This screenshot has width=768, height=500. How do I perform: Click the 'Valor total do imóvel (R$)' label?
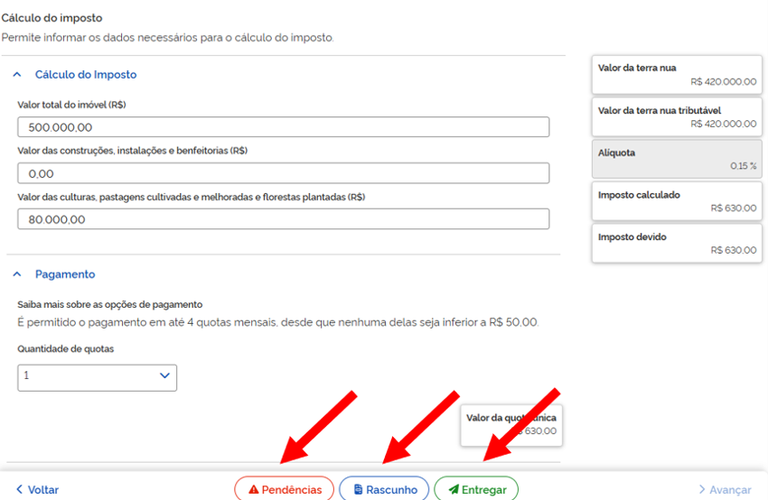(x=72, y=105)
